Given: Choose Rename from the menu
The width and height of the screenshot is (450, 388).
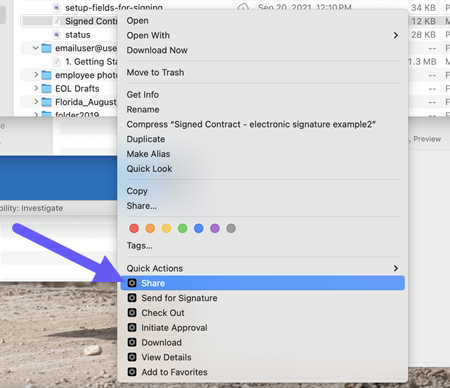Looking at the screenshot, I should (x=143, y=109).
